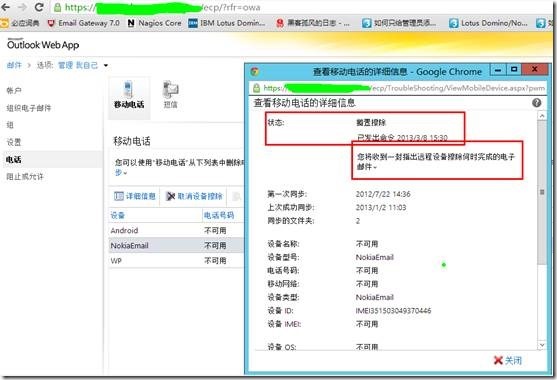The image size is (557, 380).
Task: Select 组织电子邮件 in left navigation
Action: [29, 108]
